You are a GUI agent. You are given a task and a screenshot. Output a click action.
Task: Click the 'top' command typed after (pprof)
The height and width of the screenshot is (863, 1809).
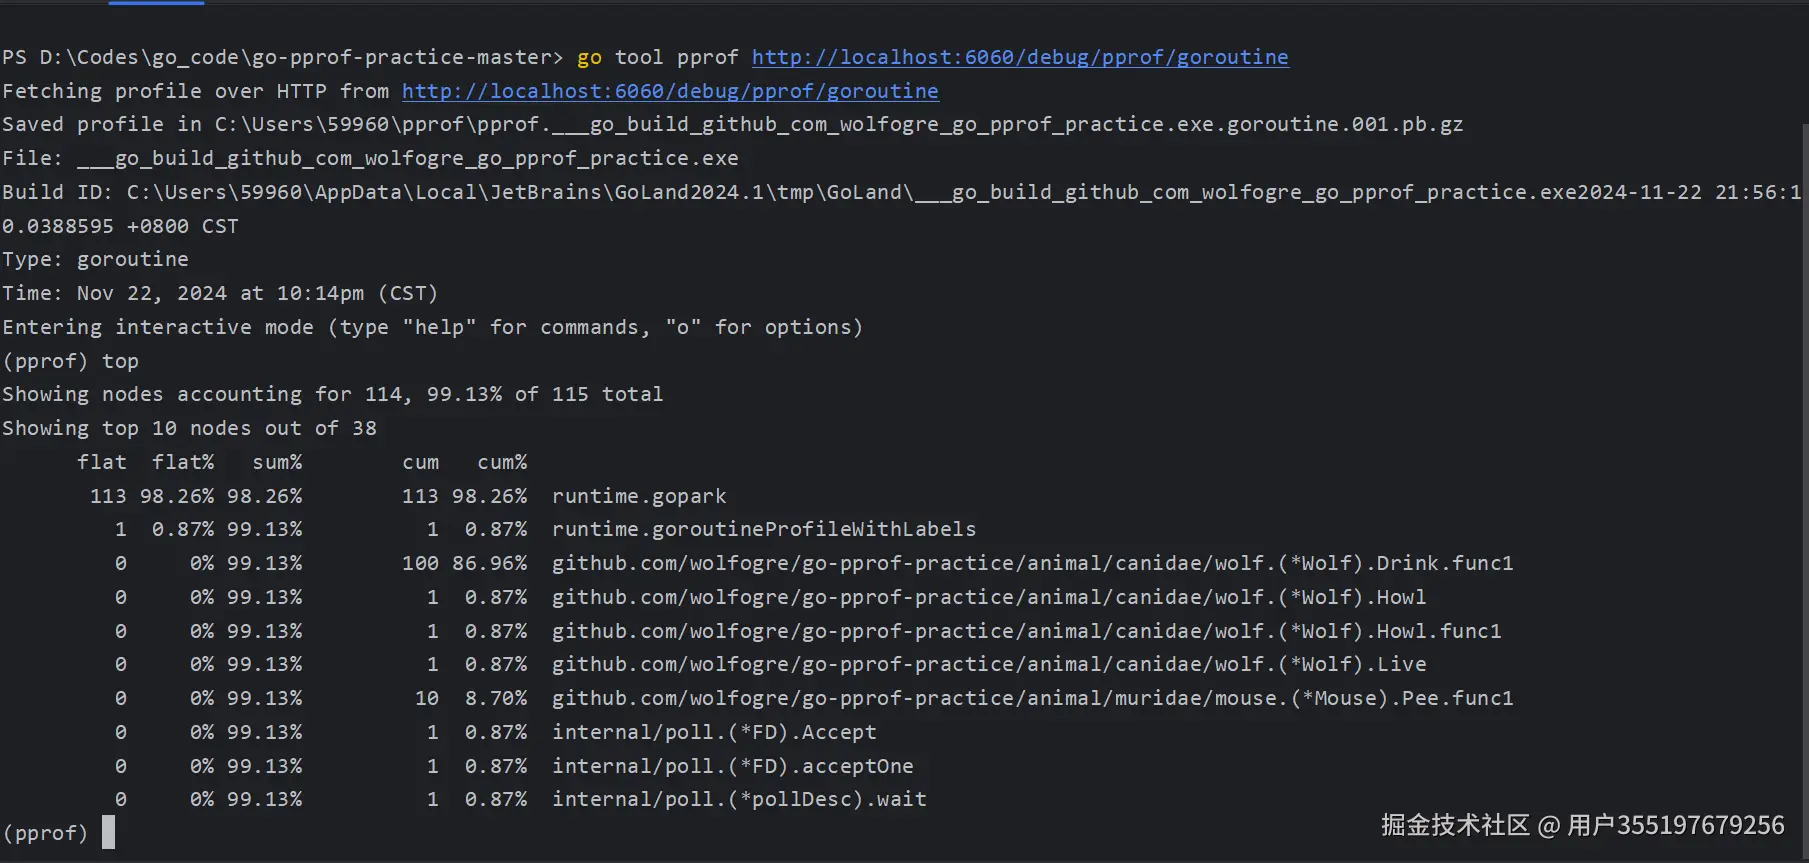[120, 361]
